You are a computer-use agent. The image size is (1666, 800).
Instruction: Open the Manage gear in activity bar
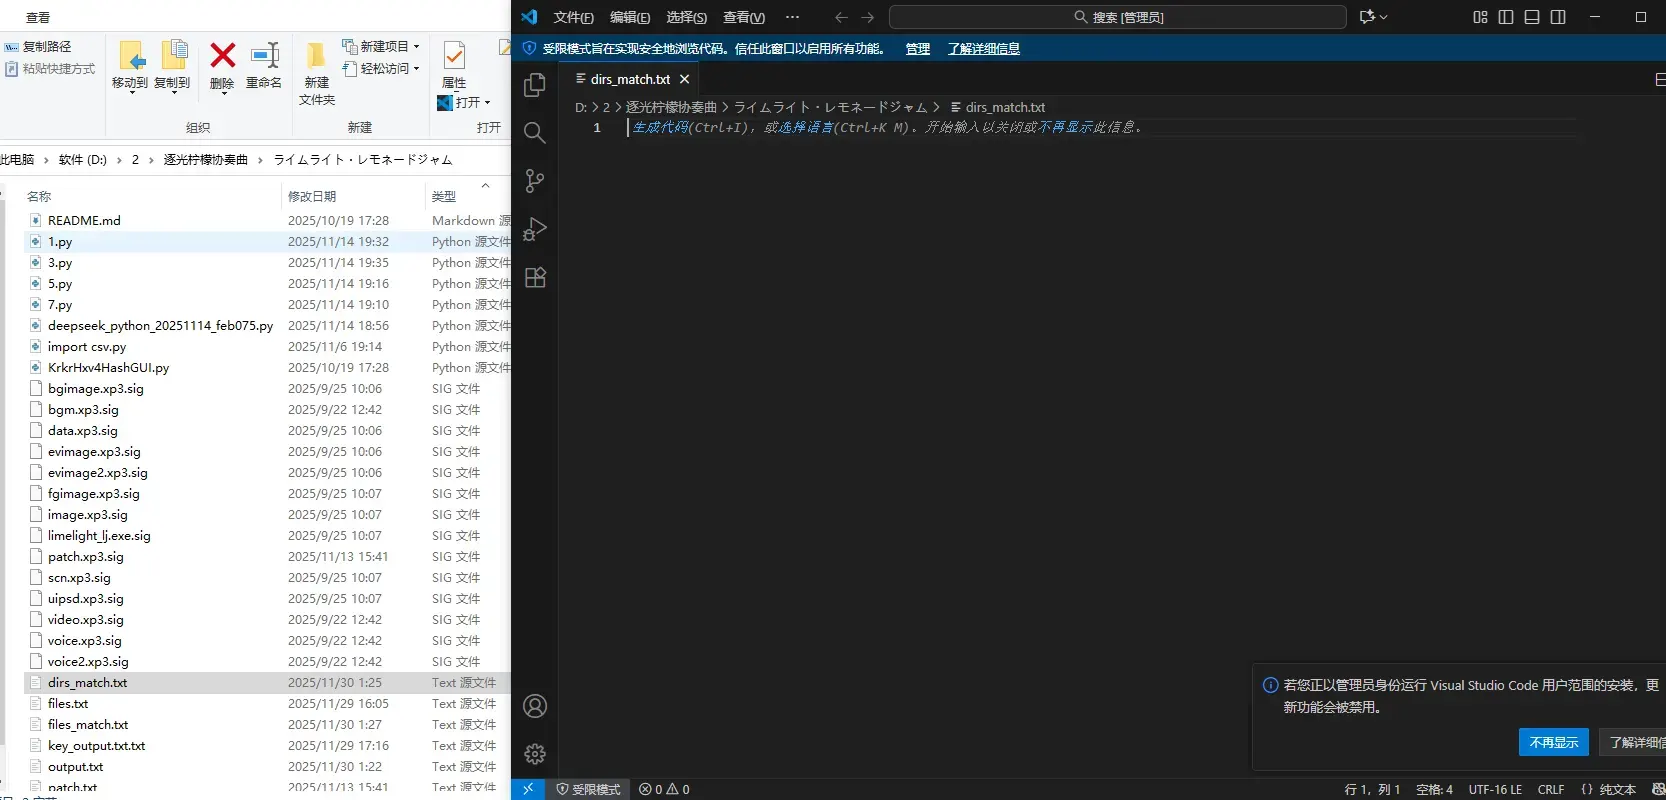(x=535, y=754)
